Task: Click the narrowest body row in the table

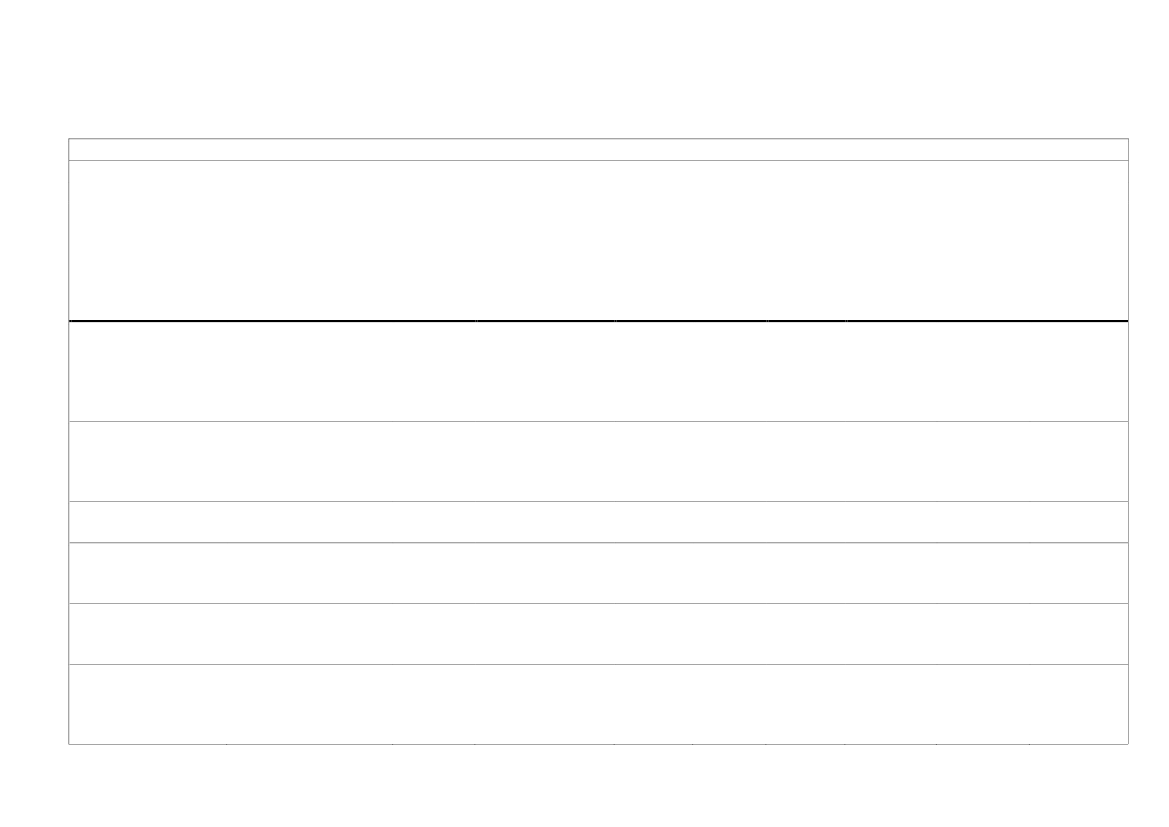Action: [598, 522]
